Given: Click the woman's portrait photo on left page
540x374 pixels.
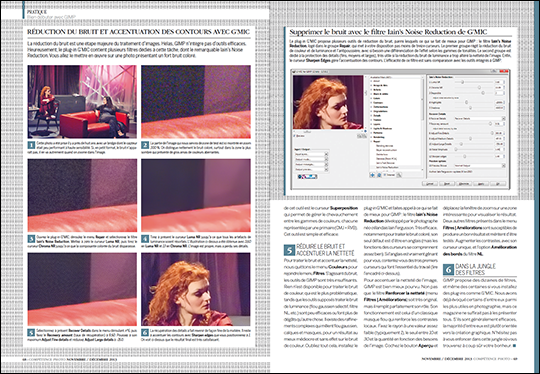Looking at the screenshot, I should [x=196, y=289].
